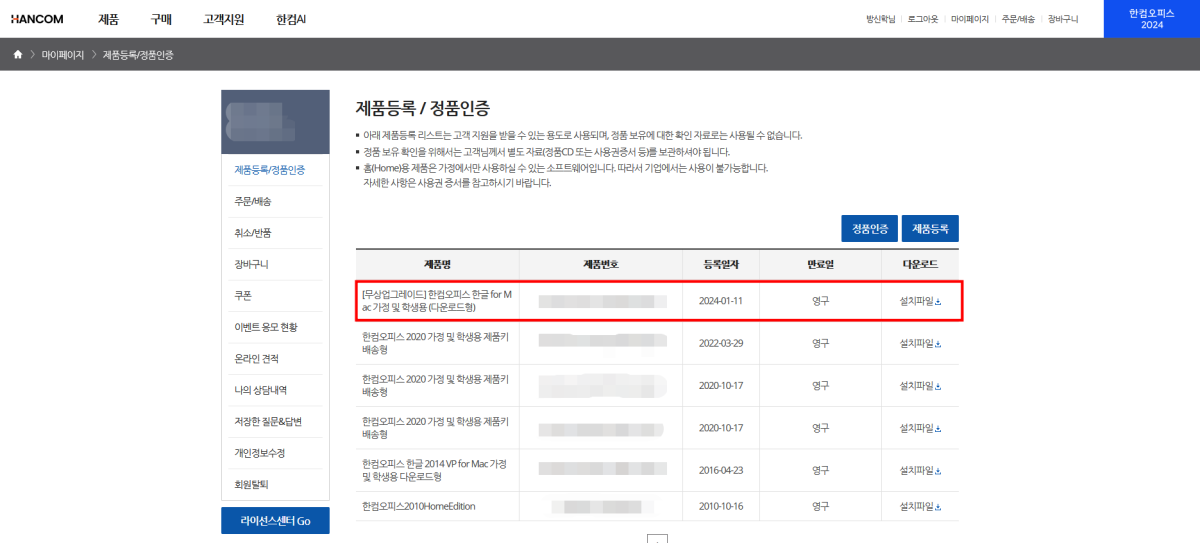Screen dimensions: 1200x543
Task: Download 설치파일 for 2024-01-11 product
Action: tap(920, 300)
